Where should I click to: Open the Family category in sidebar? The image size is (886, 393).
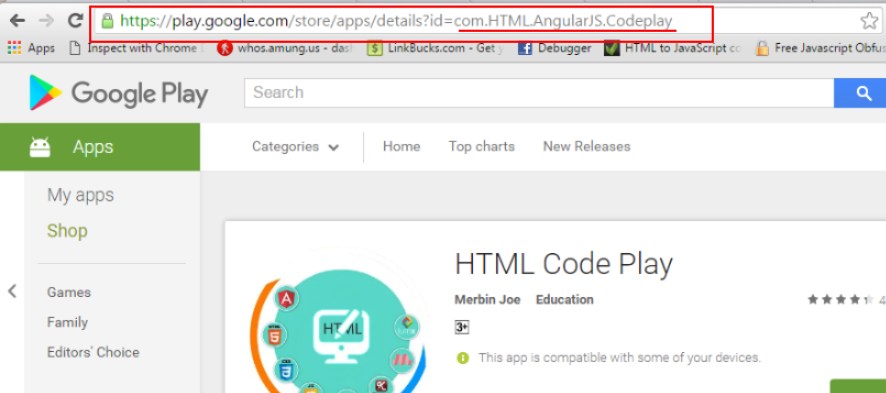click(x=67, y=322)
